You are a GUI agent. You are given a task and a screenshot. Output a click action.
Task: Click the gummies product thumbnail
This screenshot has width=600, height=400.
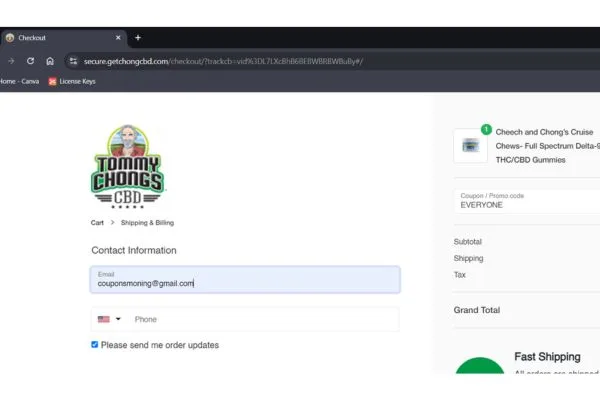click(470, 145)
